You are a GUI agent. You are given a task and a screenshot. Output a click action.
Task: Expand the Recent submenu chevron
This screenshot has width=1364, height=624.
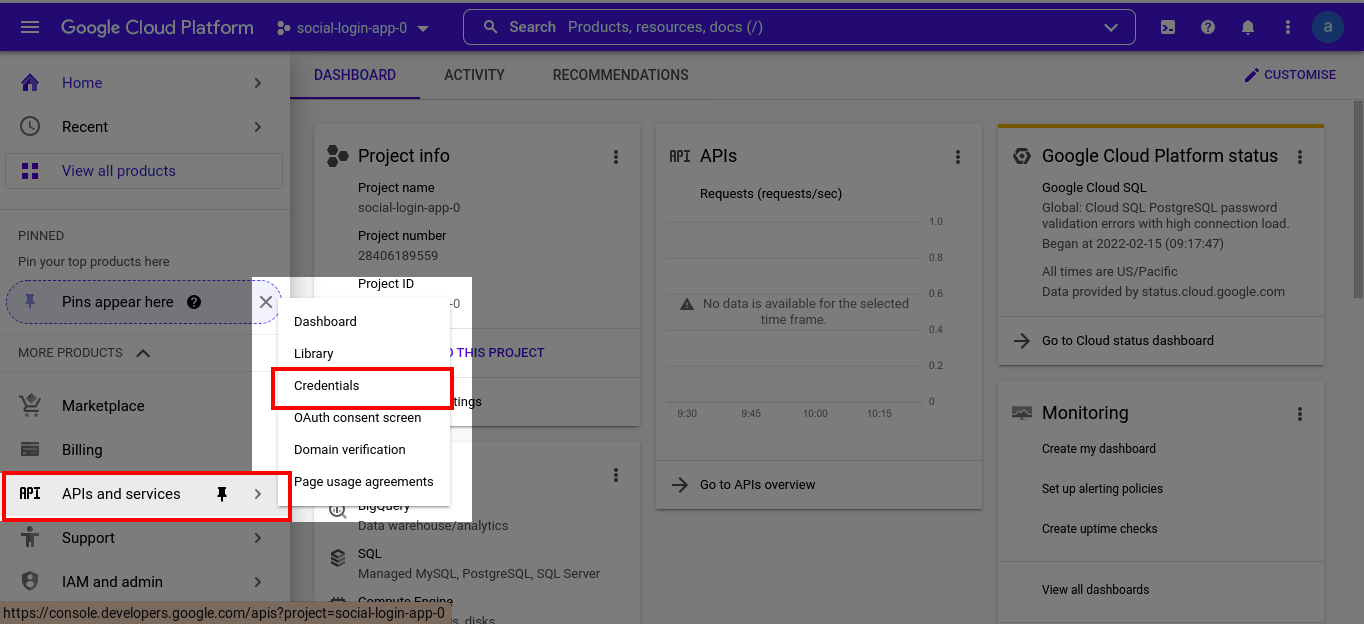(258, 127)
